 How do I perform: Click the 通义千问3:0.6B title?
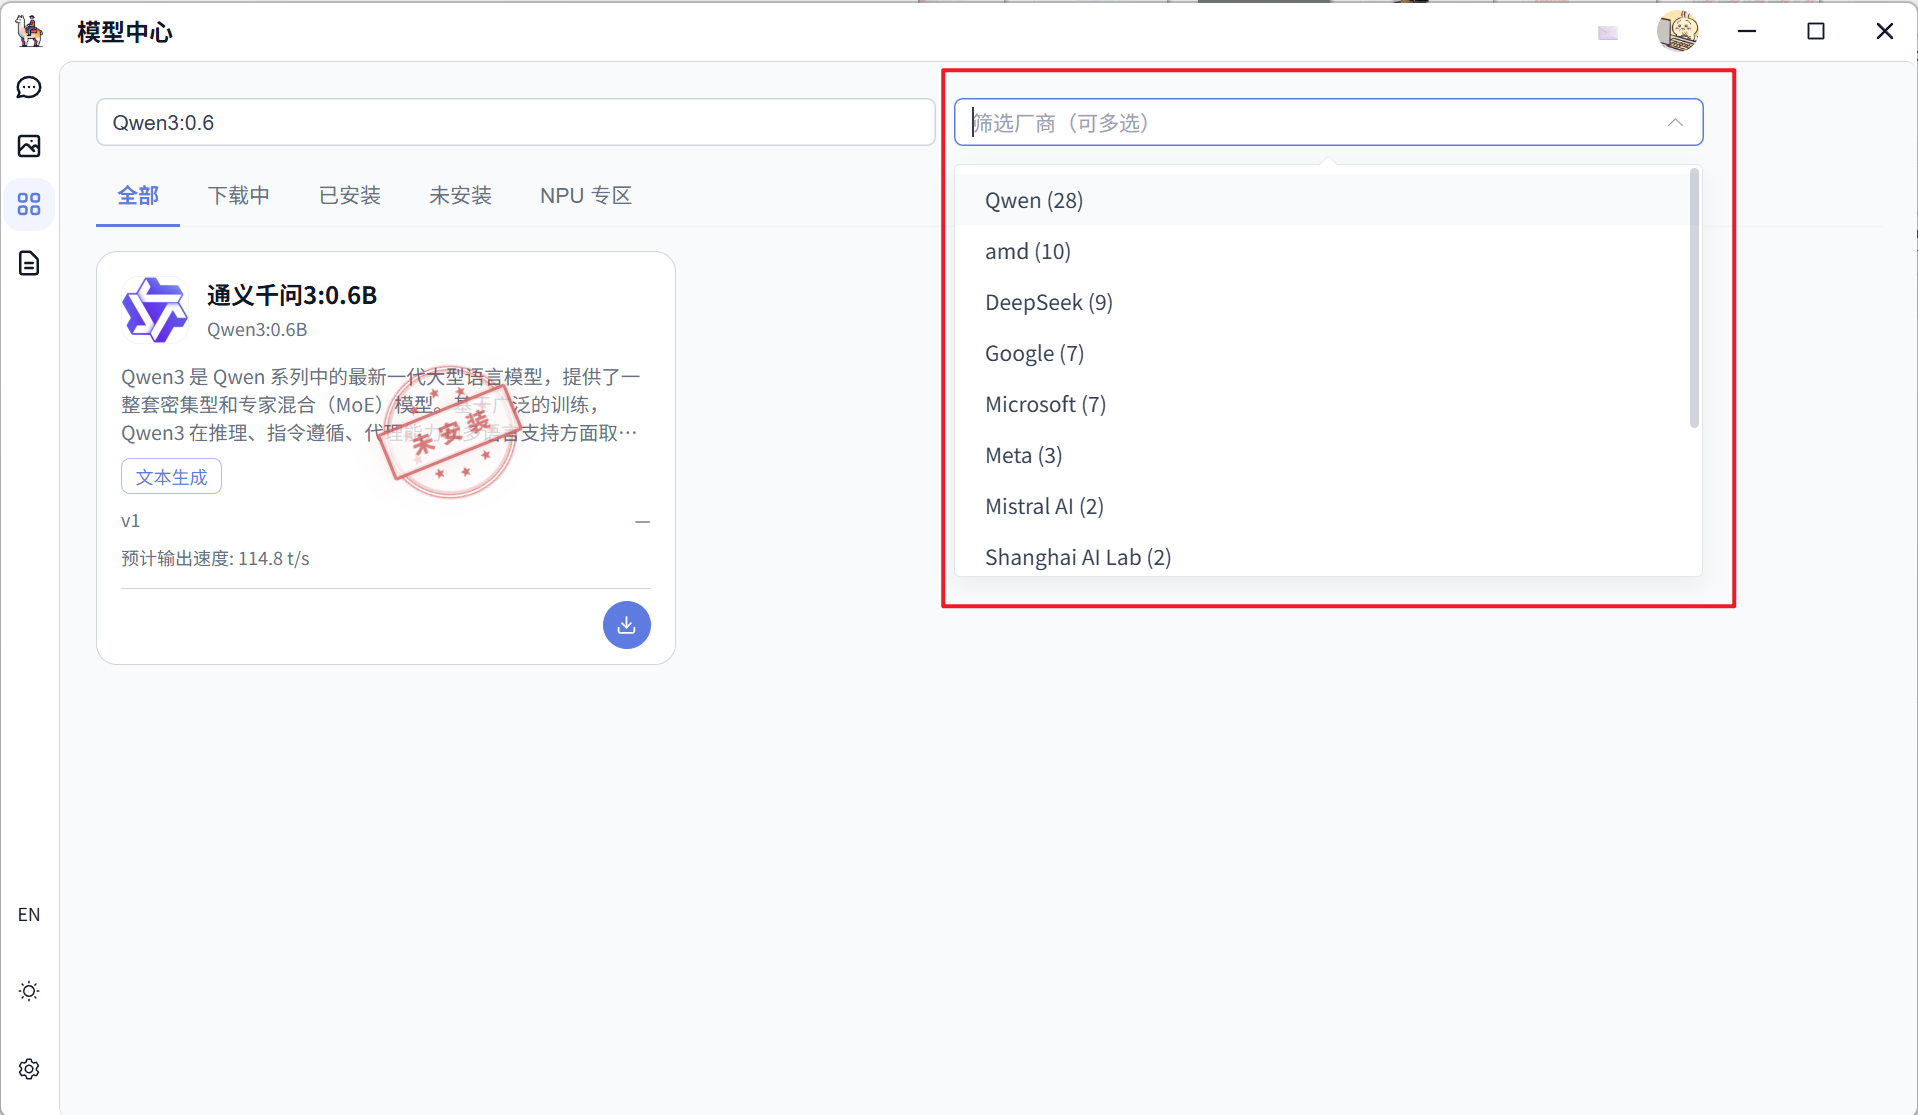click(x=292, y=295)
